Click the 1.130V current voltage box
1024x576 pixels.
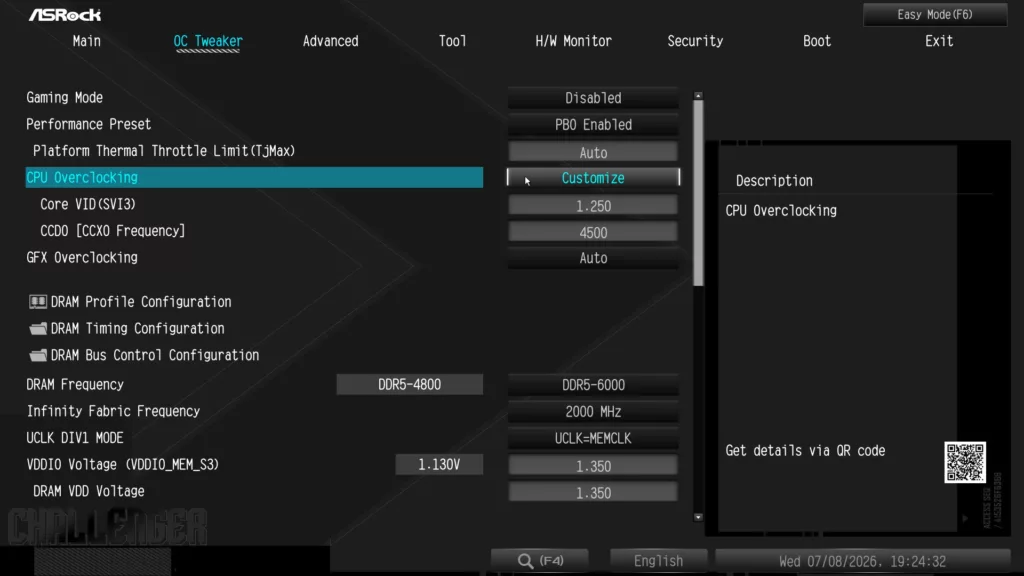439,464
